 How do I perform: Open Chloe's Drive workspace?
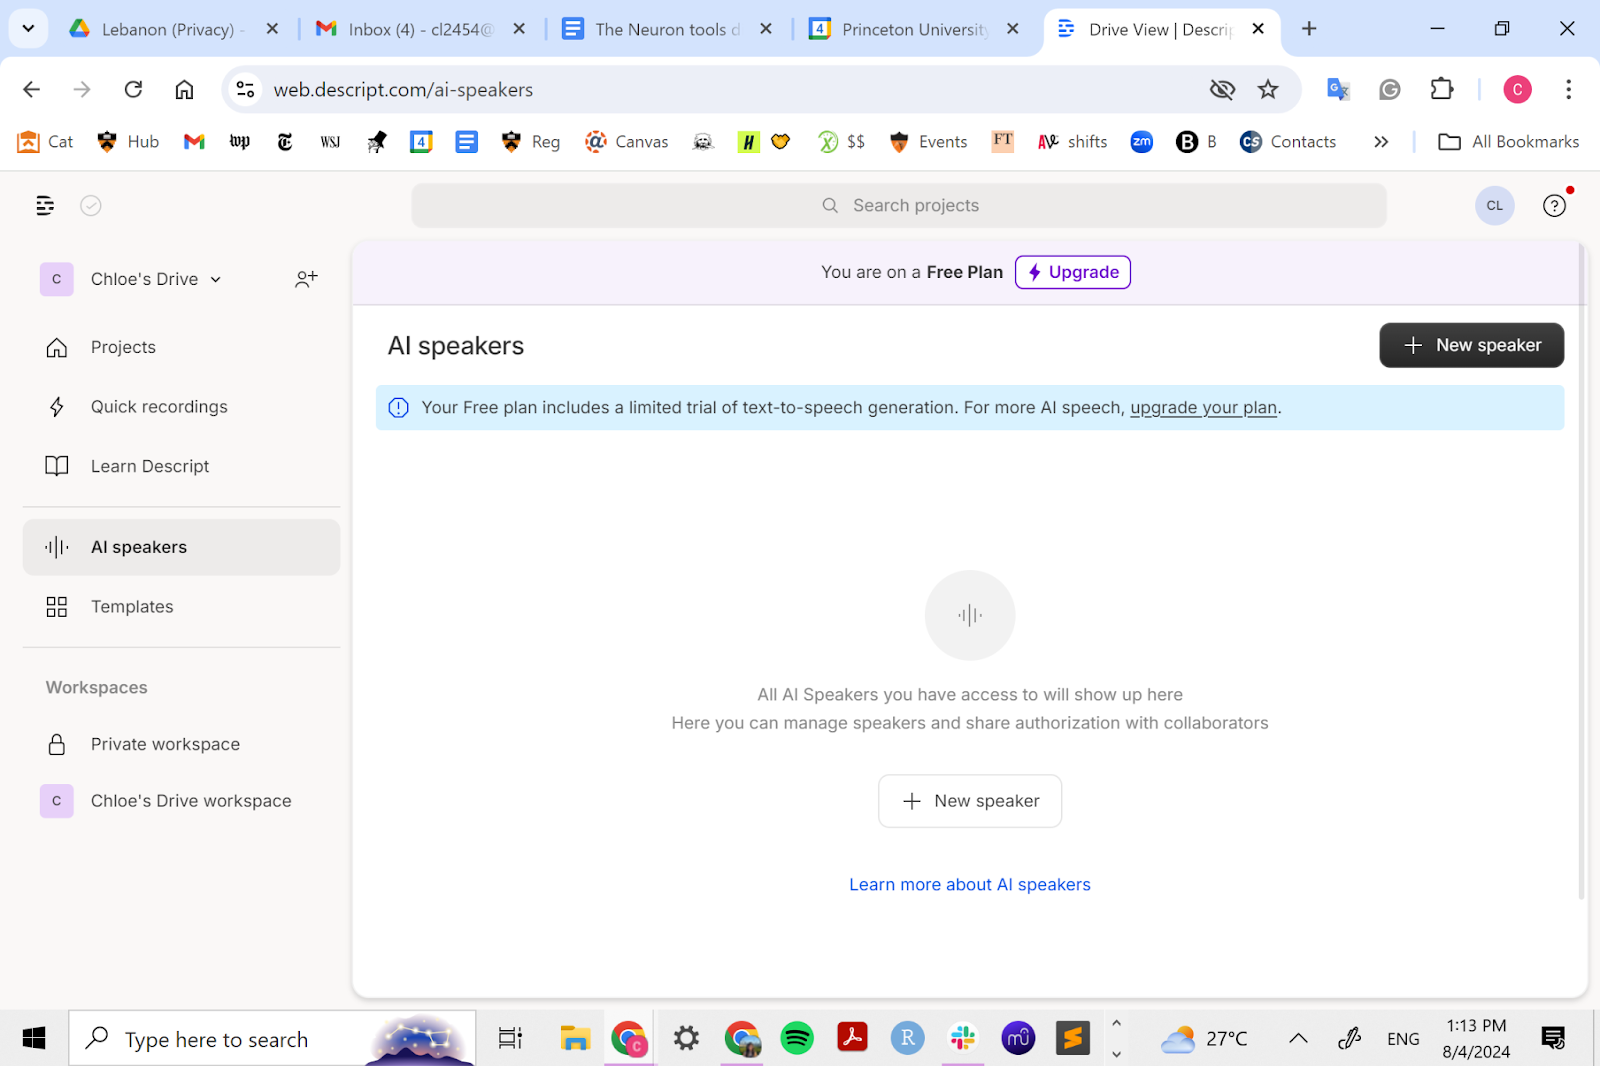pos(181,801)
